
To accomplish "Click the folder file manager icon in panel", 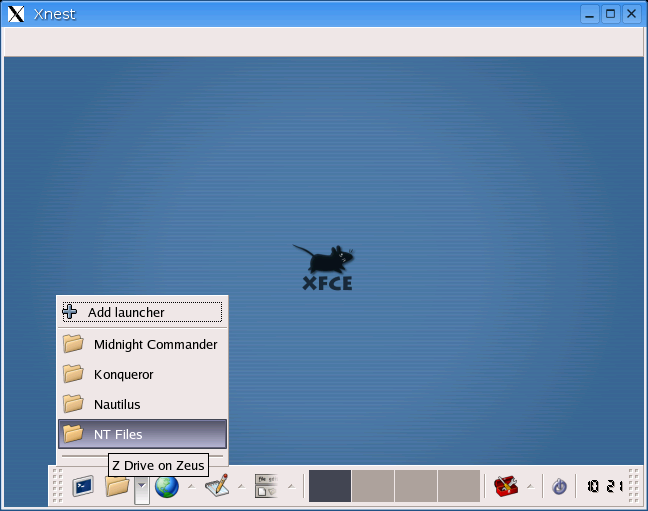I will coord(118,486).
